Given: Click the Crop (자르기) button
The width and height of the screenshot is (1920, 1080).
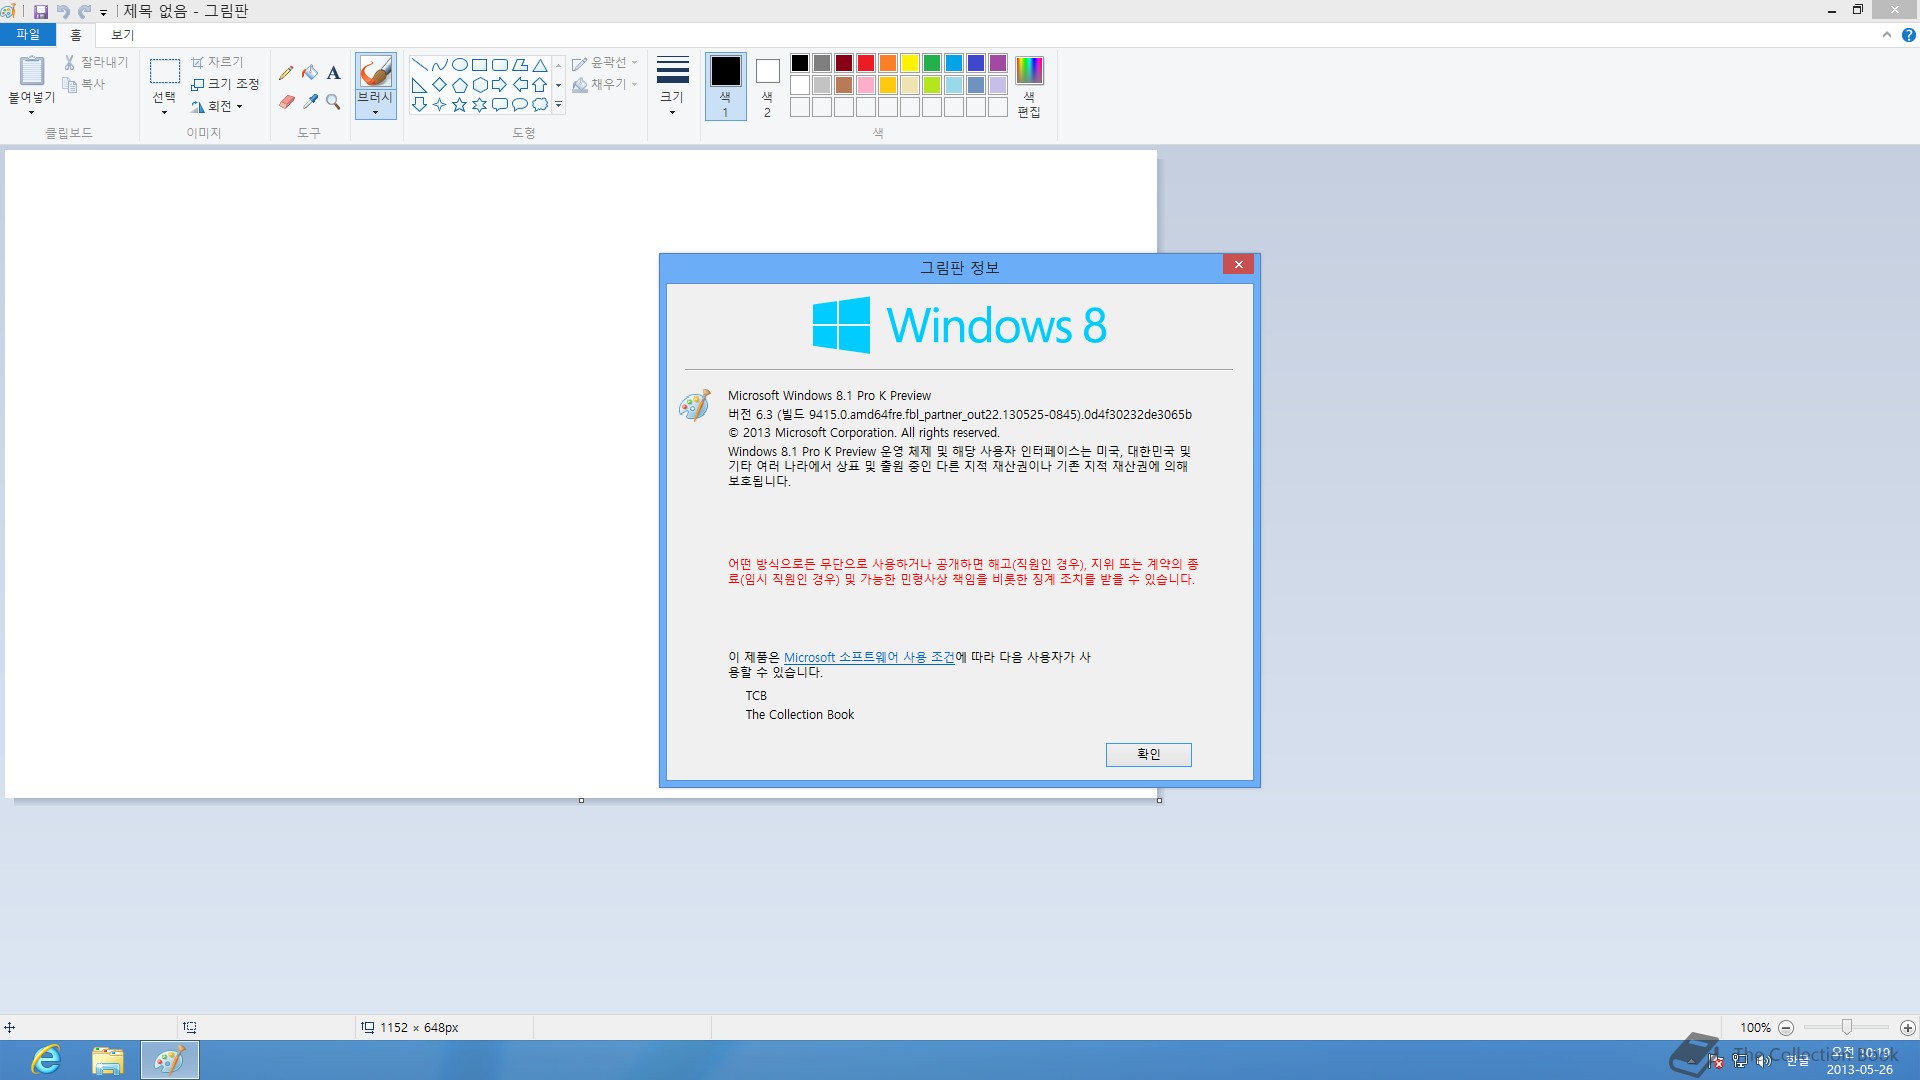Looking at the screenshot, I should 217,62.
